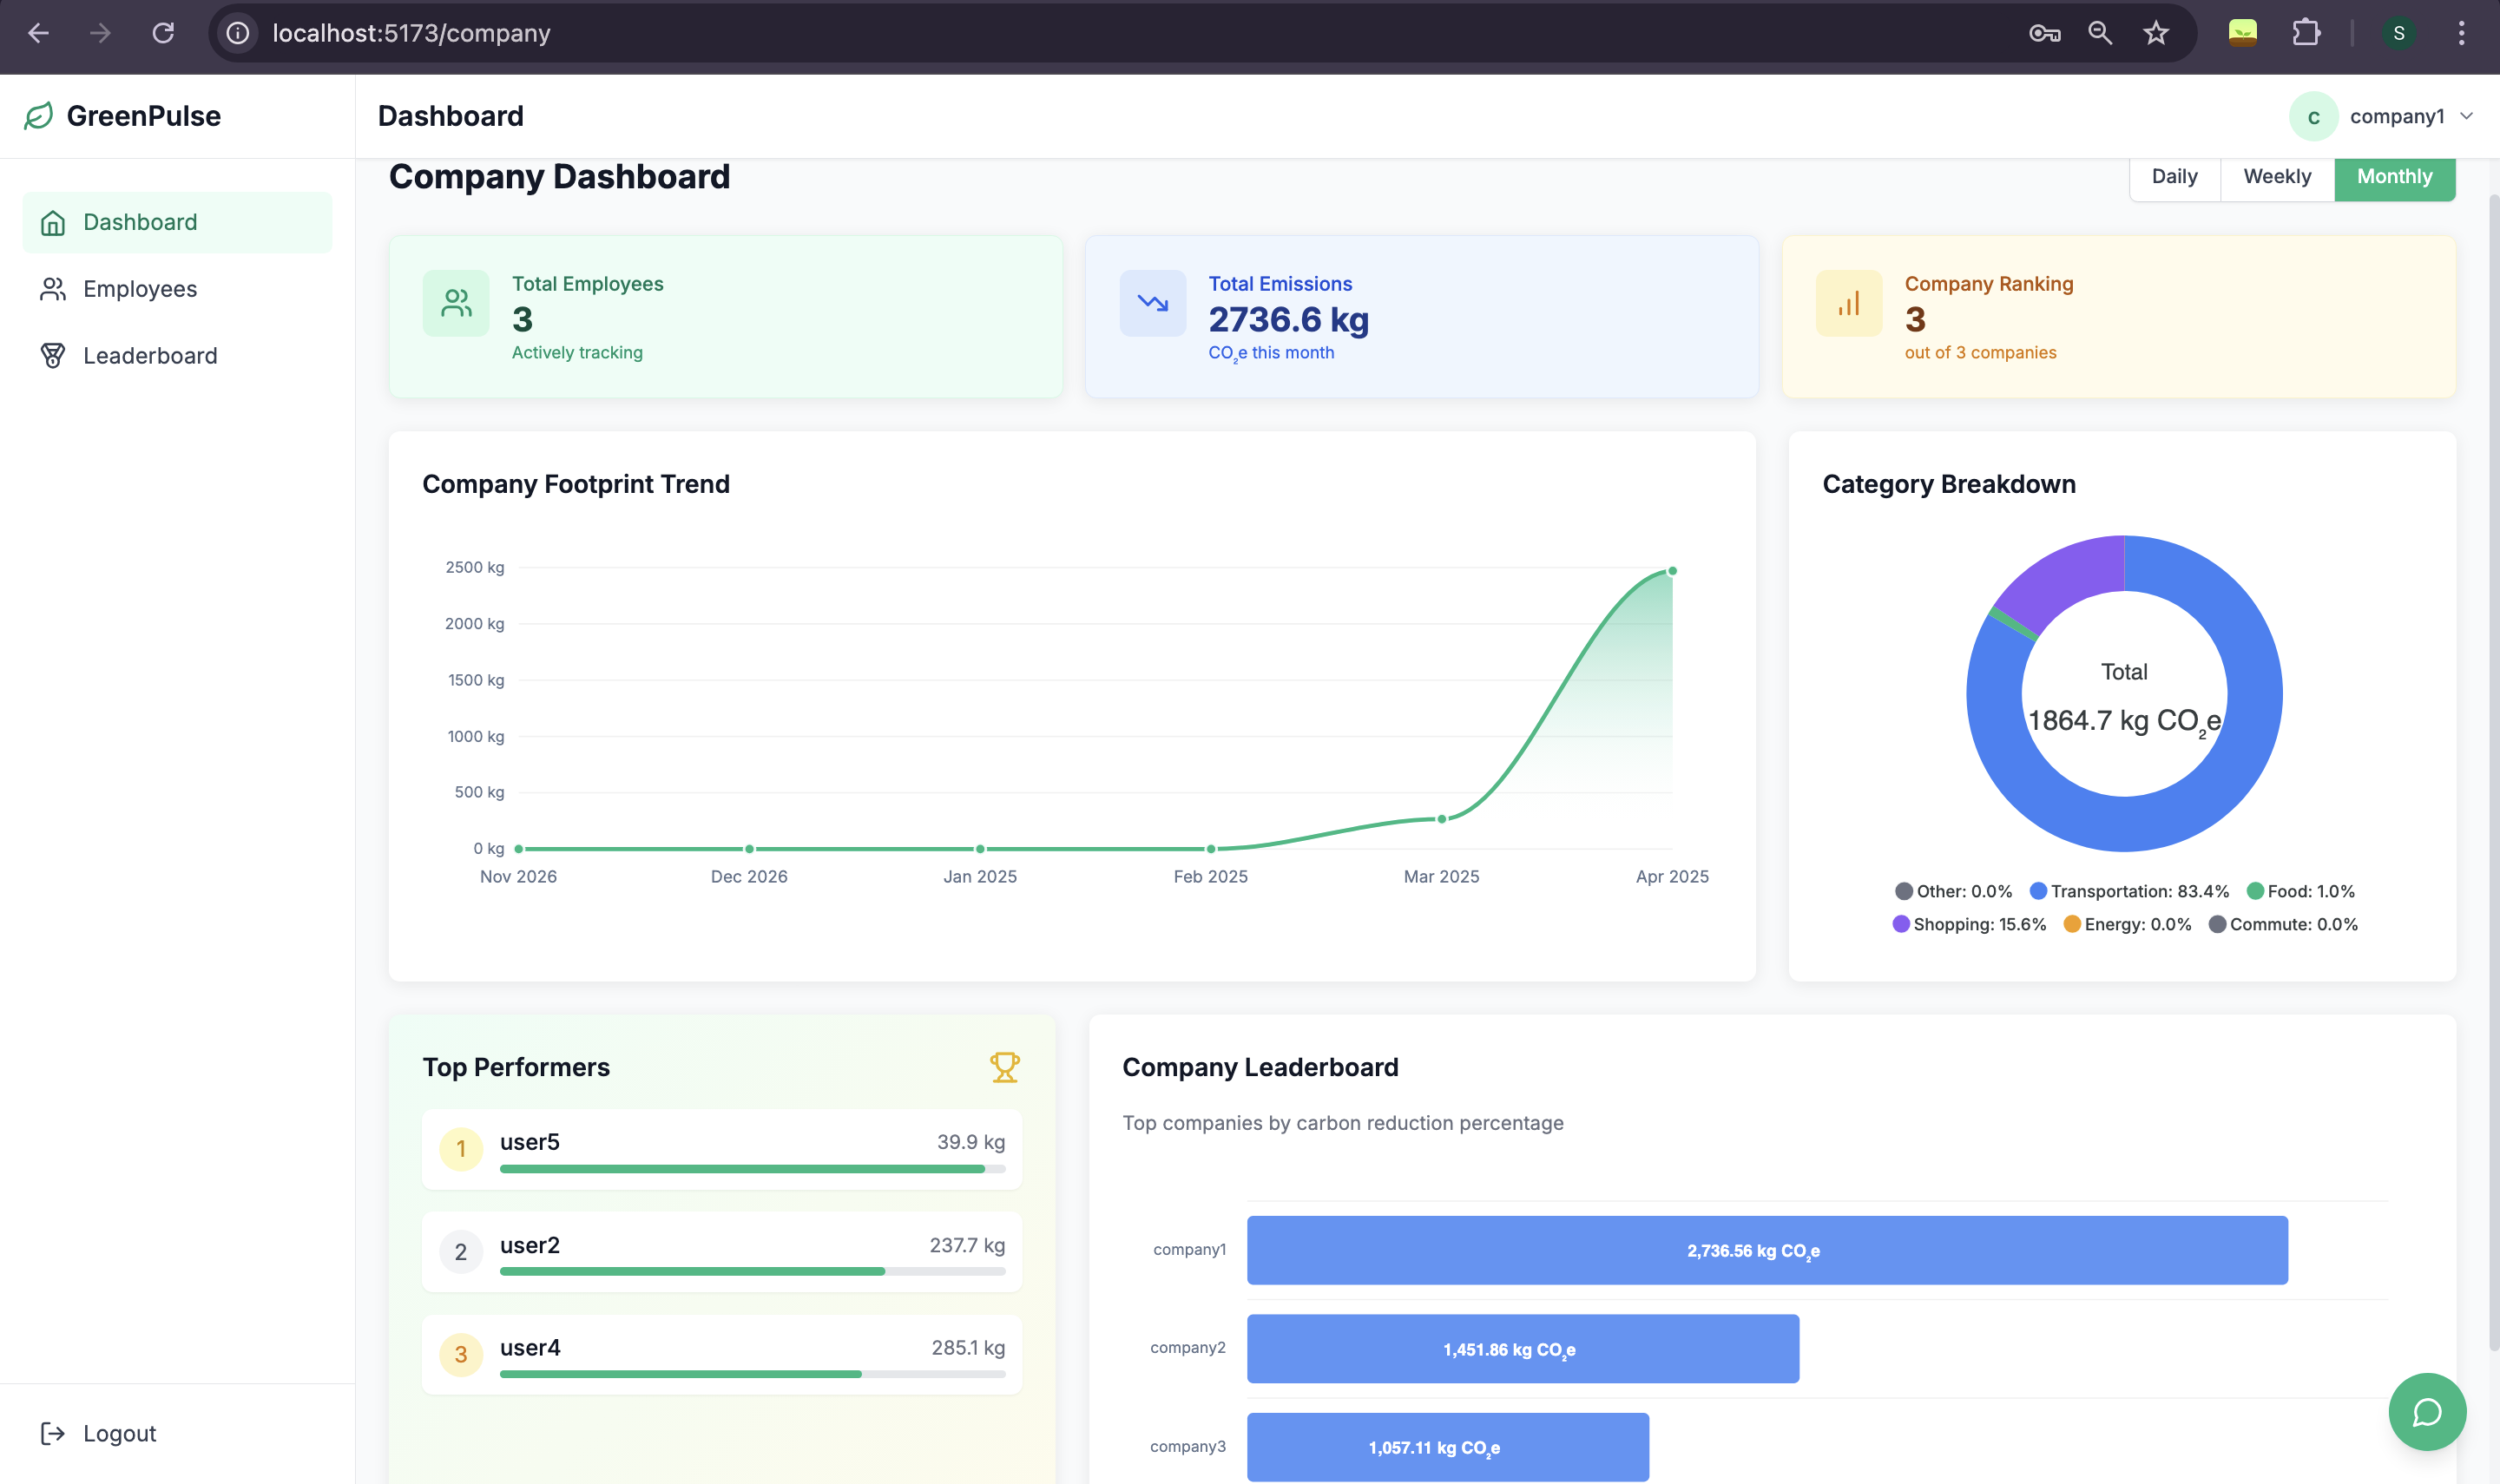The height and width of the screenshot is (1484, 2500).
Task: Reload the page in the browser
Action: tap(163, 33)
